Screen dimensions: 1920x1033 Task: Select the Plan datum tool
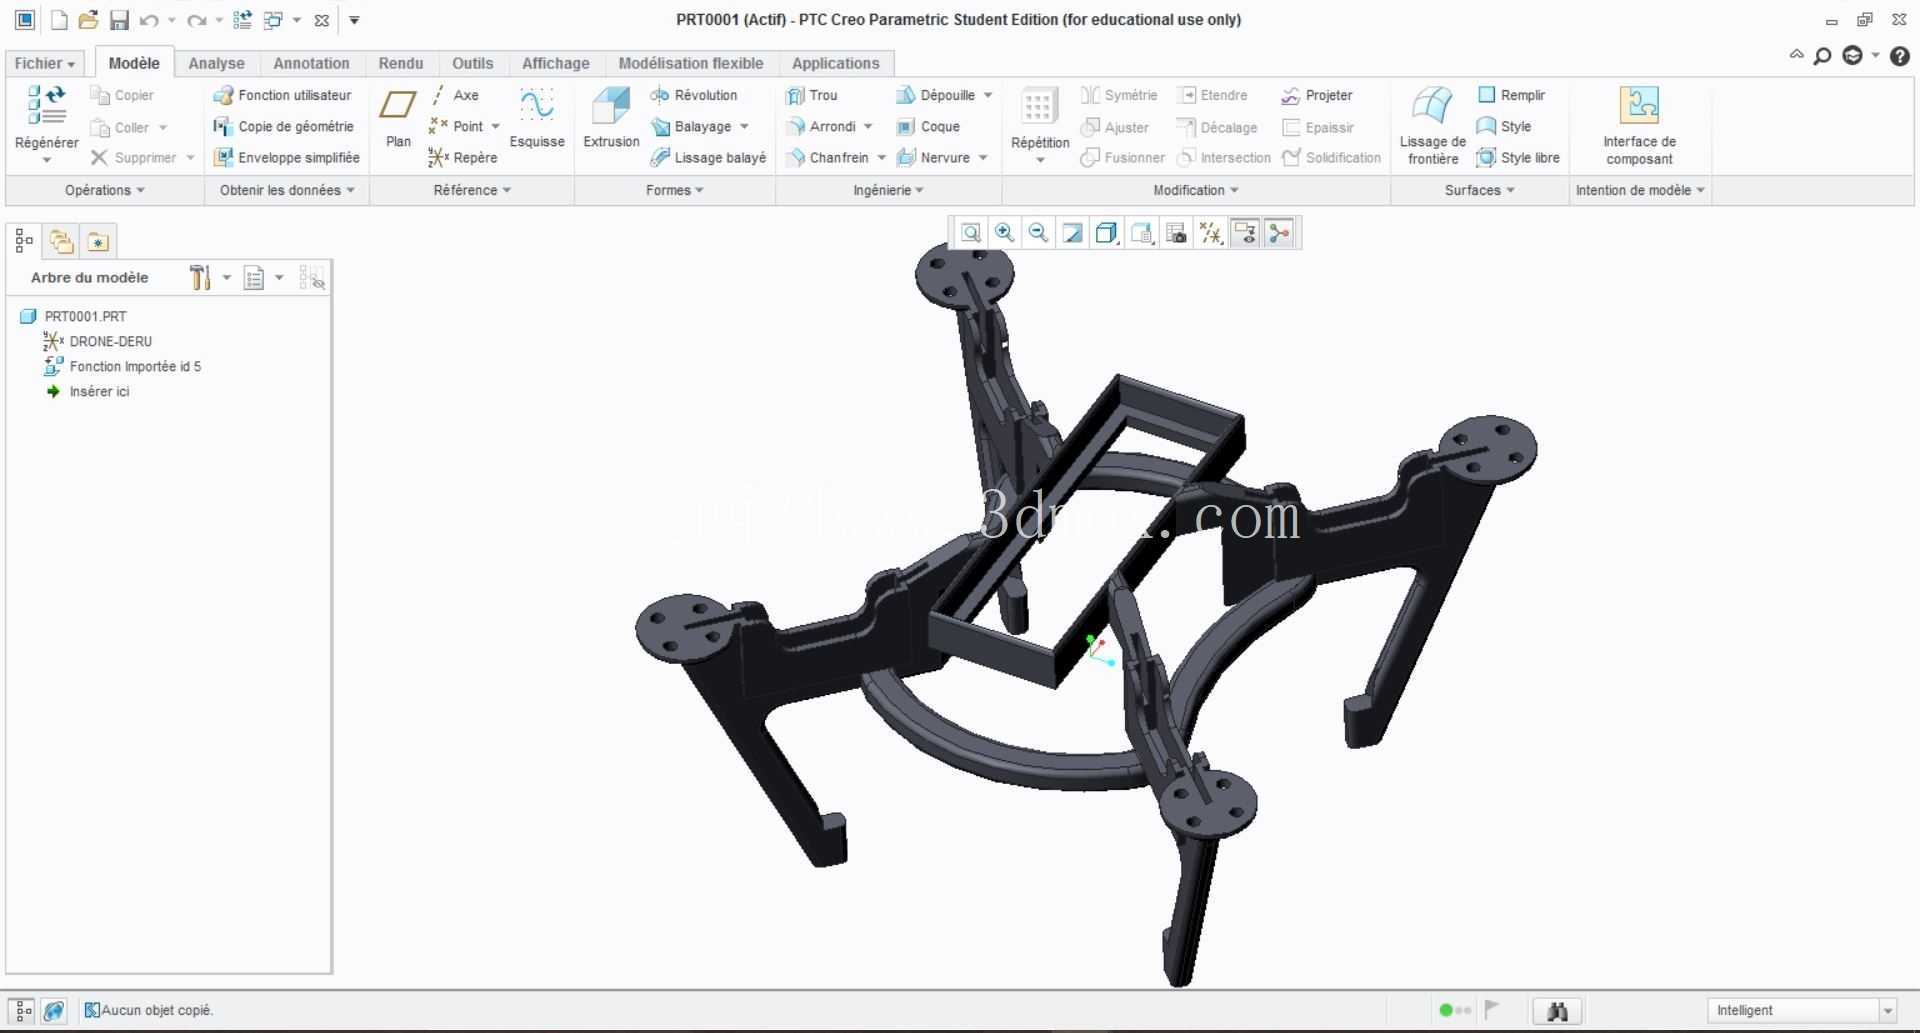pos(398,118)
